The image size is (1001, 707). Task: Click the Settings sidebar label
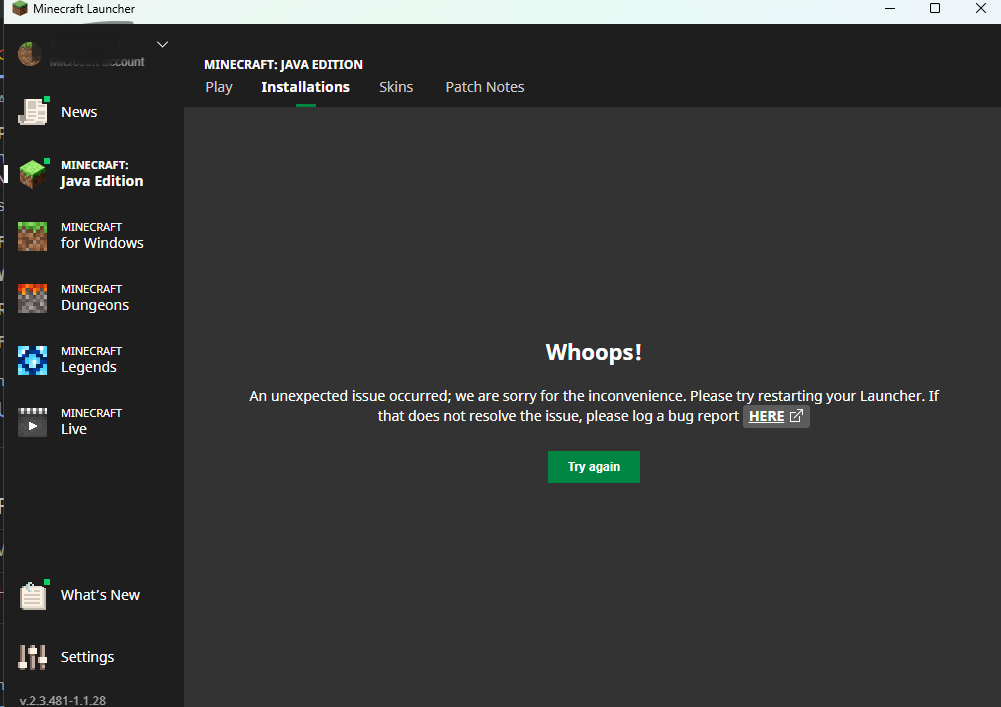[87, 657]
